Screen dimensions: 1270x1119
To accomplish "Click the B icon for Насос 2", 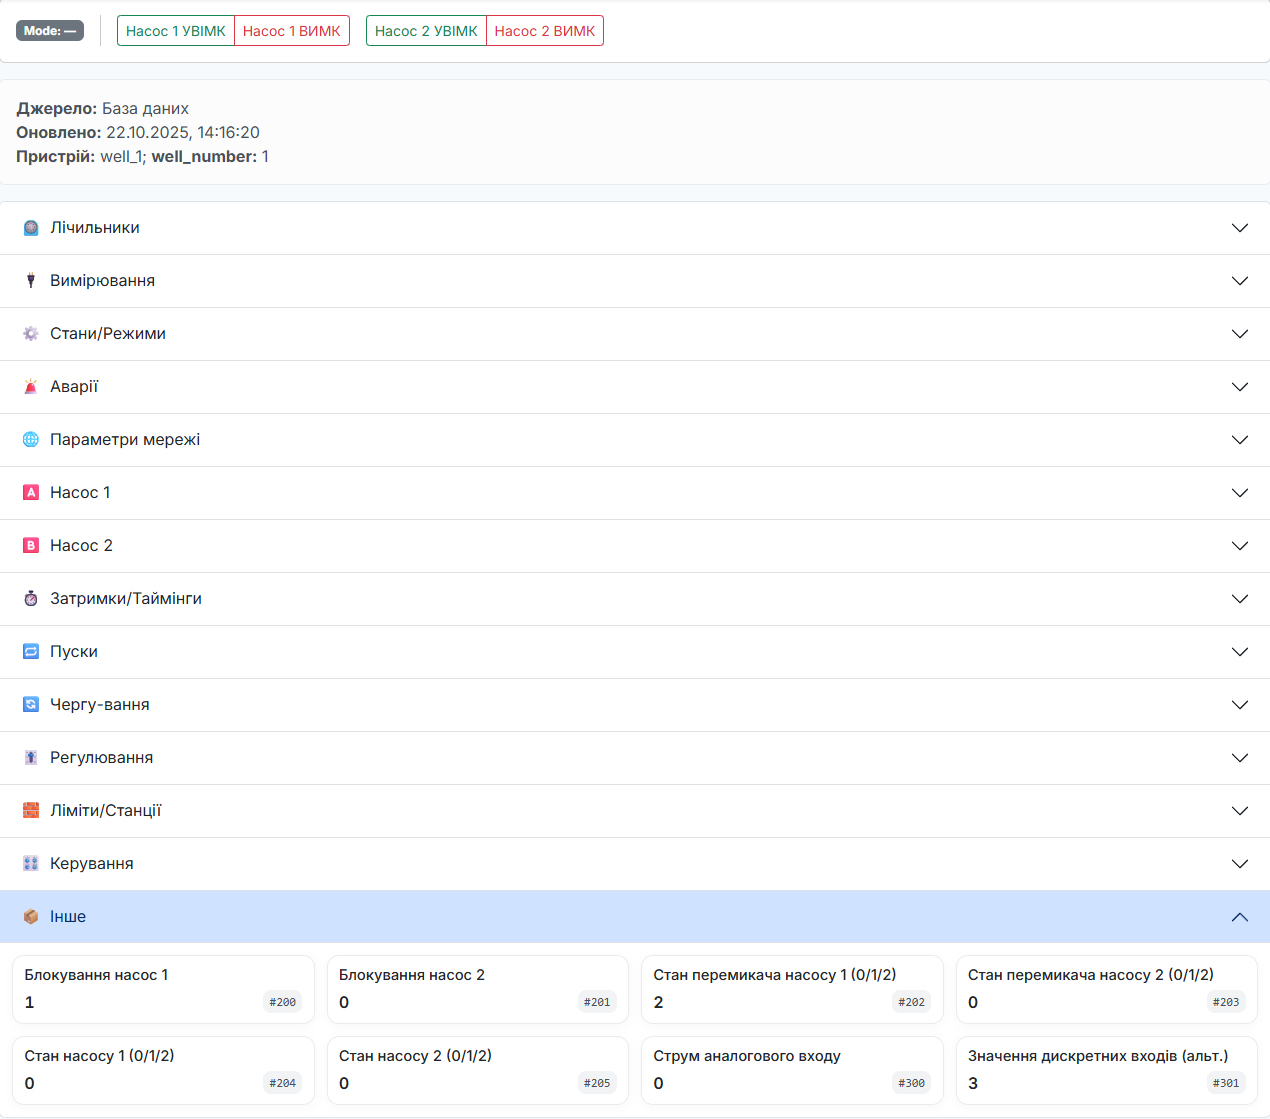I will [31, 546].
